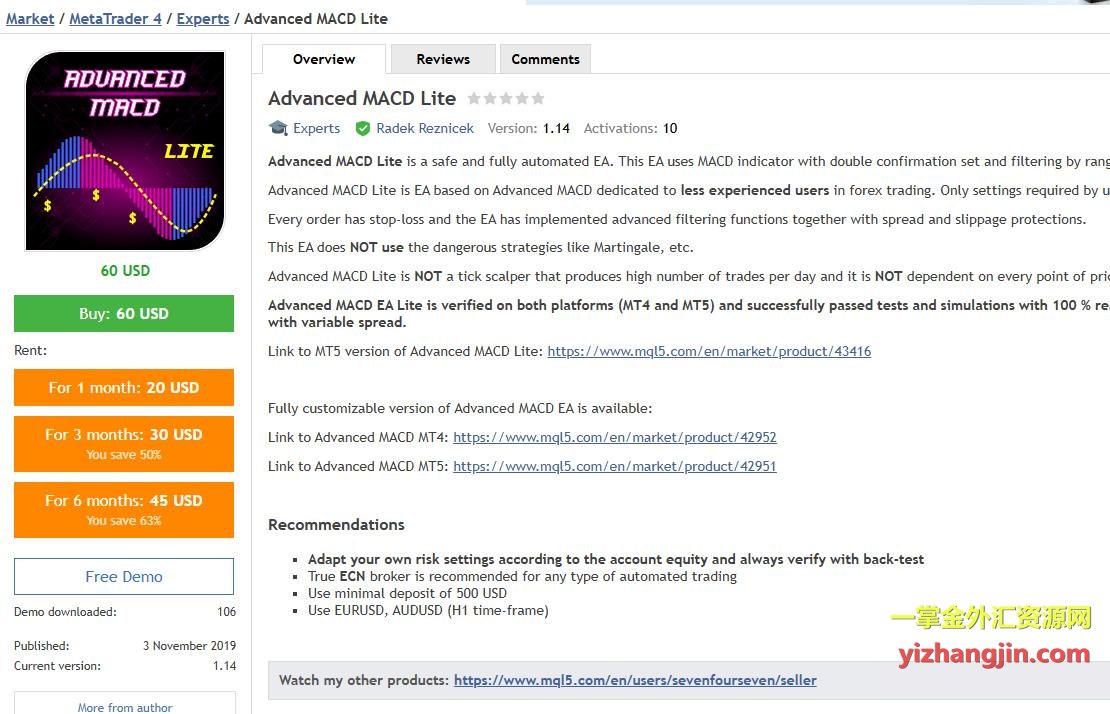Go to Market in the breadcrumb
The image size is (1110, 714).
[30, 18]
